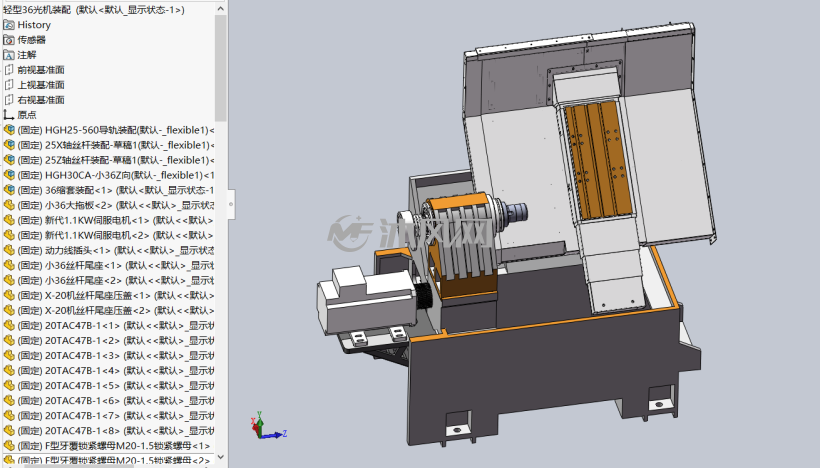Click the 新代1.1KW伺服电机<1> part icon
This screenshot has height=468, width=820.
click(x=8, y=220)
